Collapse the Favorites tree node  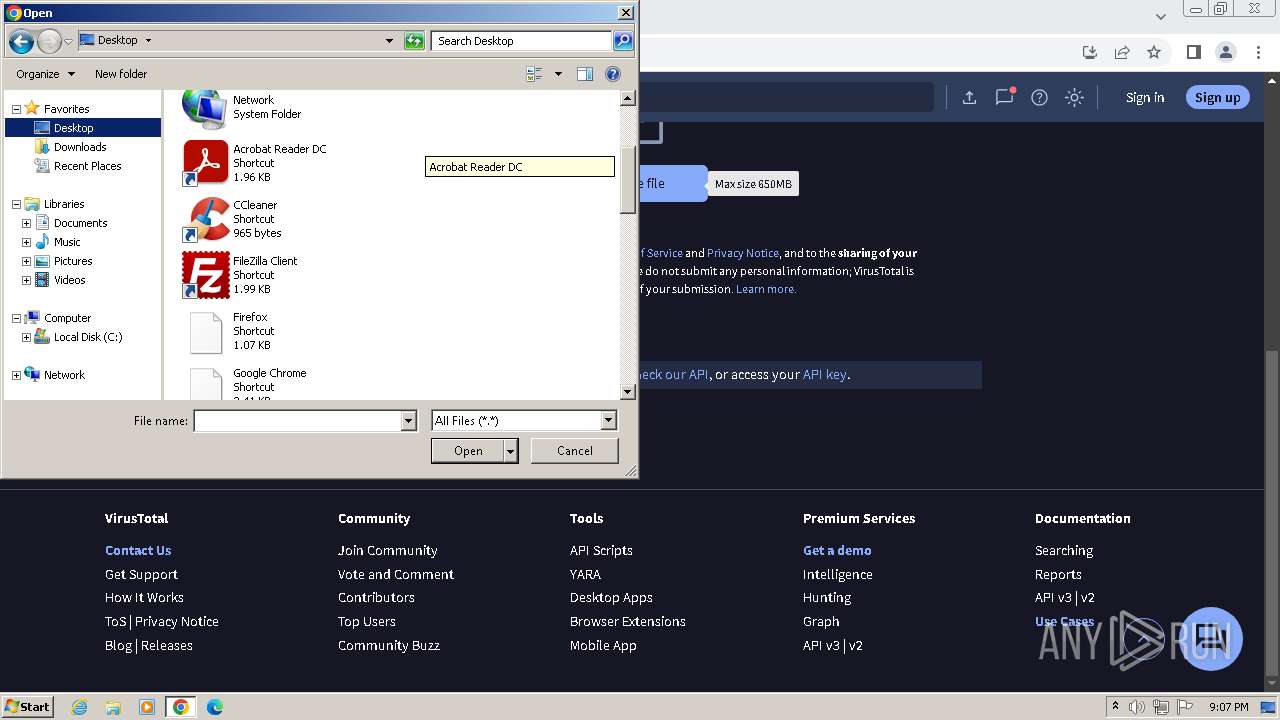click(x=16, y=109)
